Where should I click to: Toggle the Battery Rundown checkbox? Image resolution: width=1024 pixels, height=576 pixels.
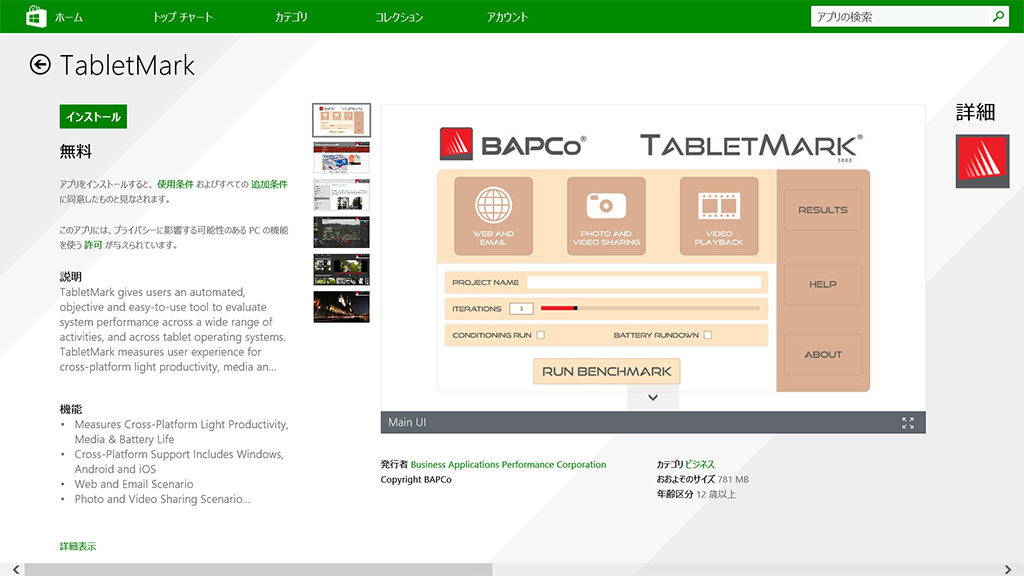coord(708,335)
